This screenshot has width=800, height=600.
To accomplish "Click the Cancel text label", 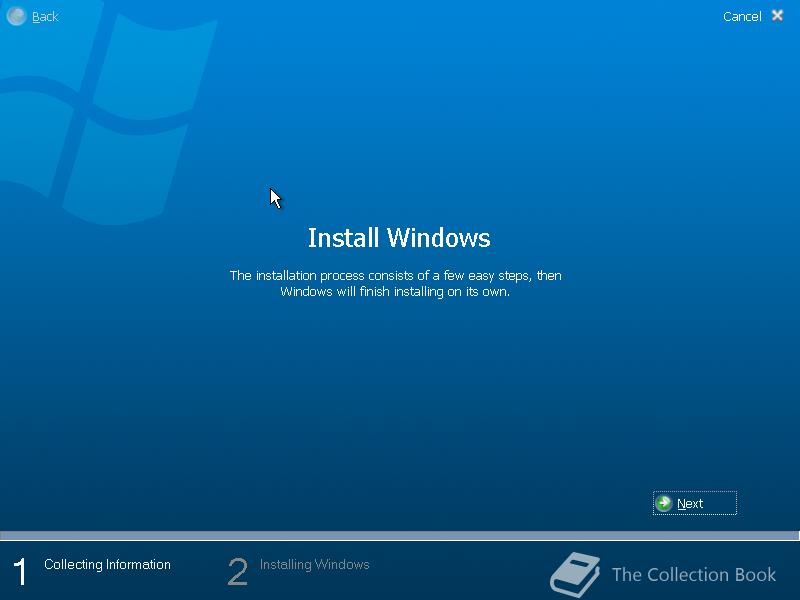I will 742,17.
